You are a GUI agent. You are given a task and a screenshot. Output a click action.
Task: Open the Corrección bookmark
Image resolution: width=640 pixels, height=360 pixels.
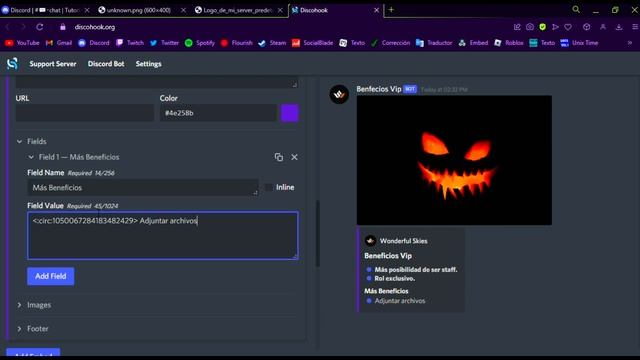pyautogui.click(x=390, y=43)
